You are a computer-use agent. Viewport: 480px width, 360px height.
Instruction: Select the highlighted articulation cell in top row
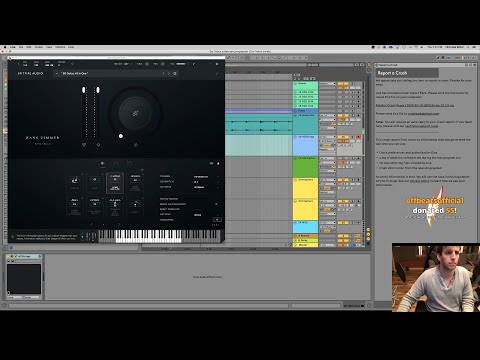click(x=115, y=183)
